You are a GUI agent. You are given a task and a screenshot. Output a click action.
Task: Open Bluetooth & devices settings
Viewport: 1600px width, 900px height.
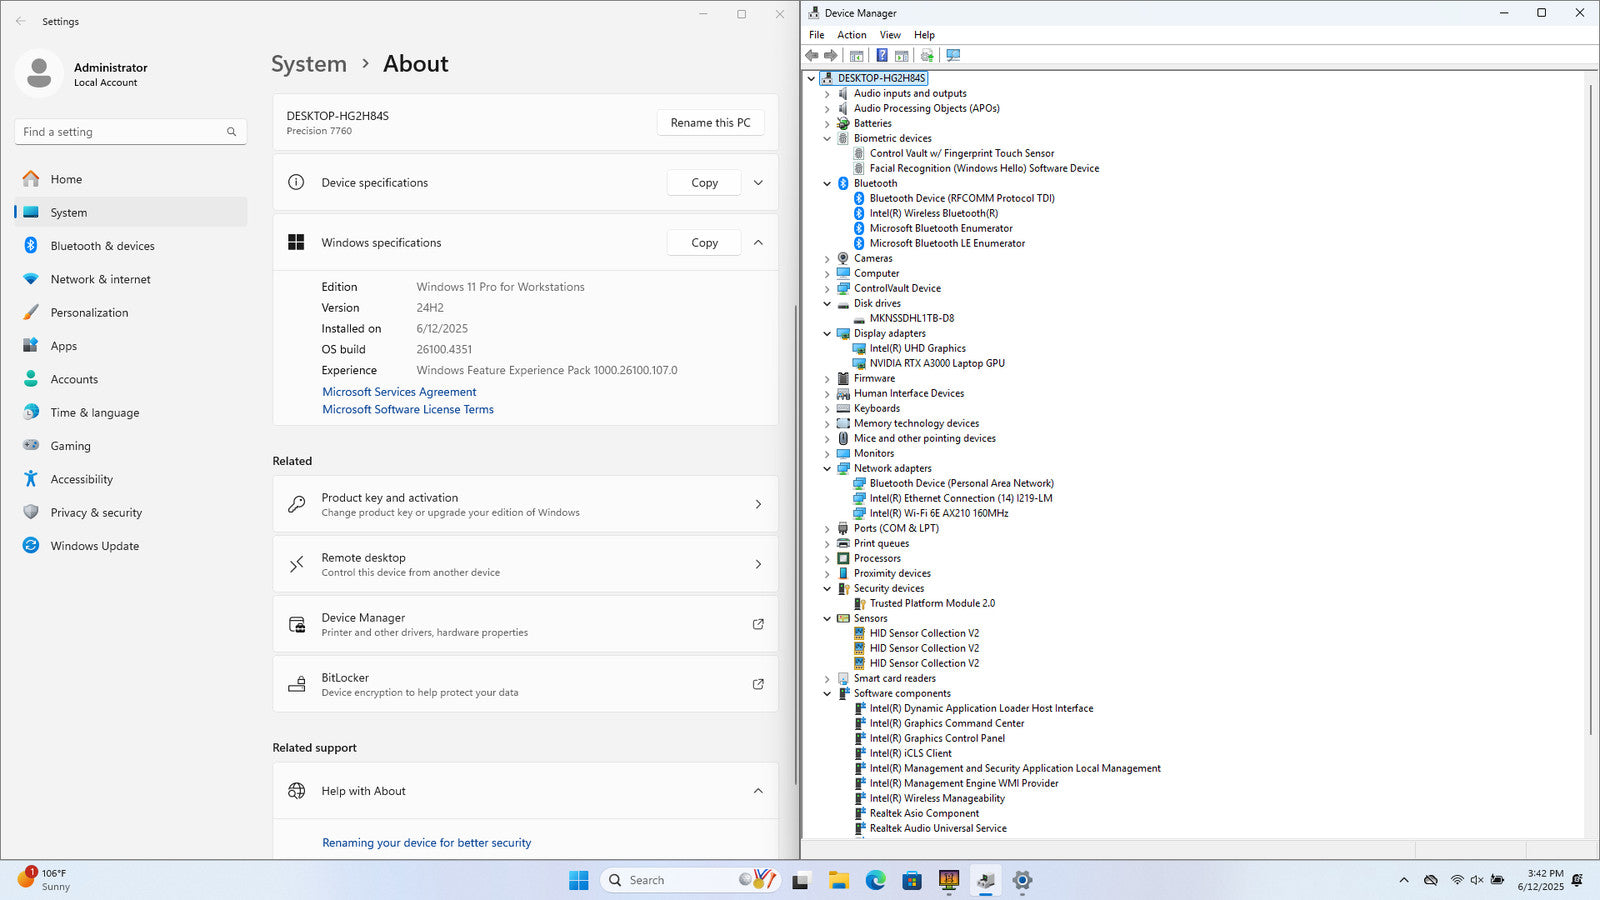point(131,246)
